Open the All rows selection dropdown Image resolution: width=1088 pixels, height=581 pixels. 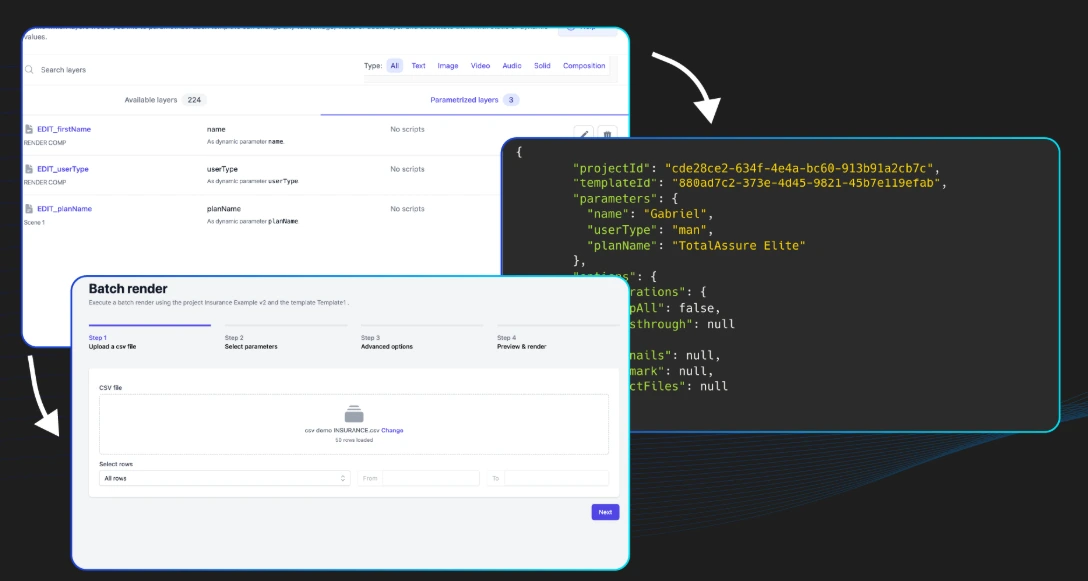[x=225, y=478]
